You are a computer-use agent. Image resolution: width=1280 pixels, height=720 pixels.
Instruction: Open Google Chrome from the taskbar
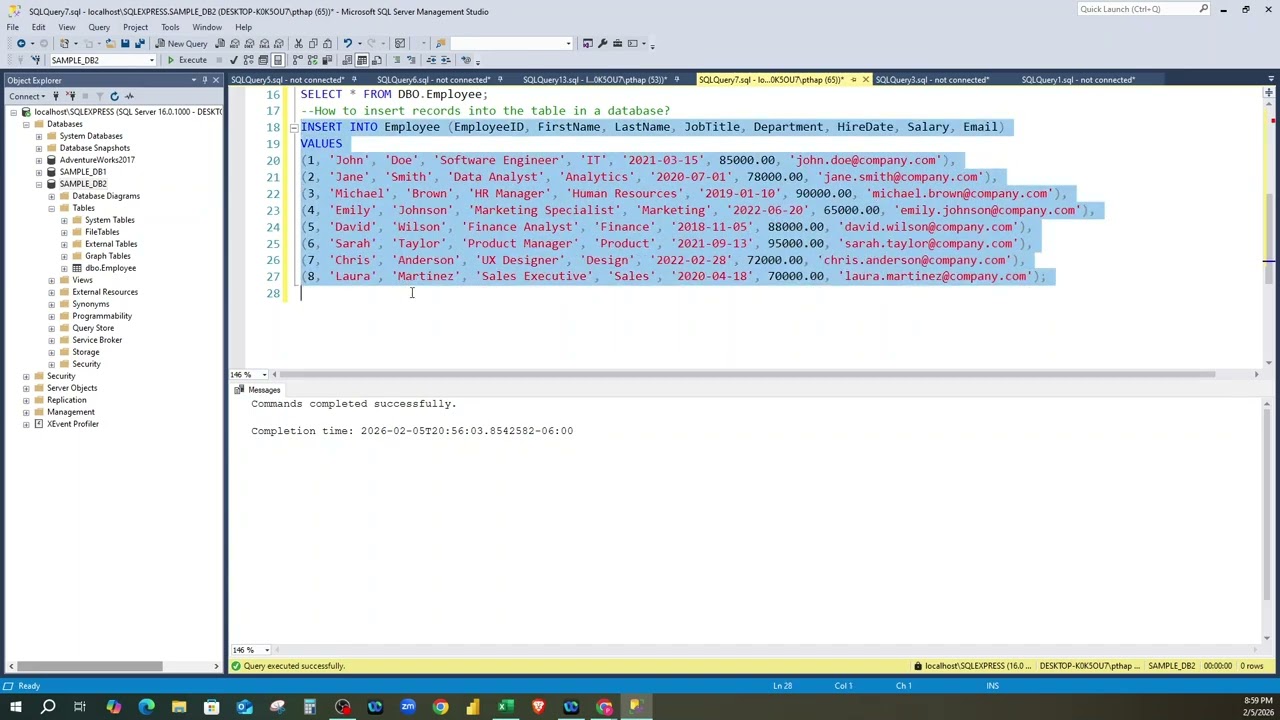pos(440,708)
